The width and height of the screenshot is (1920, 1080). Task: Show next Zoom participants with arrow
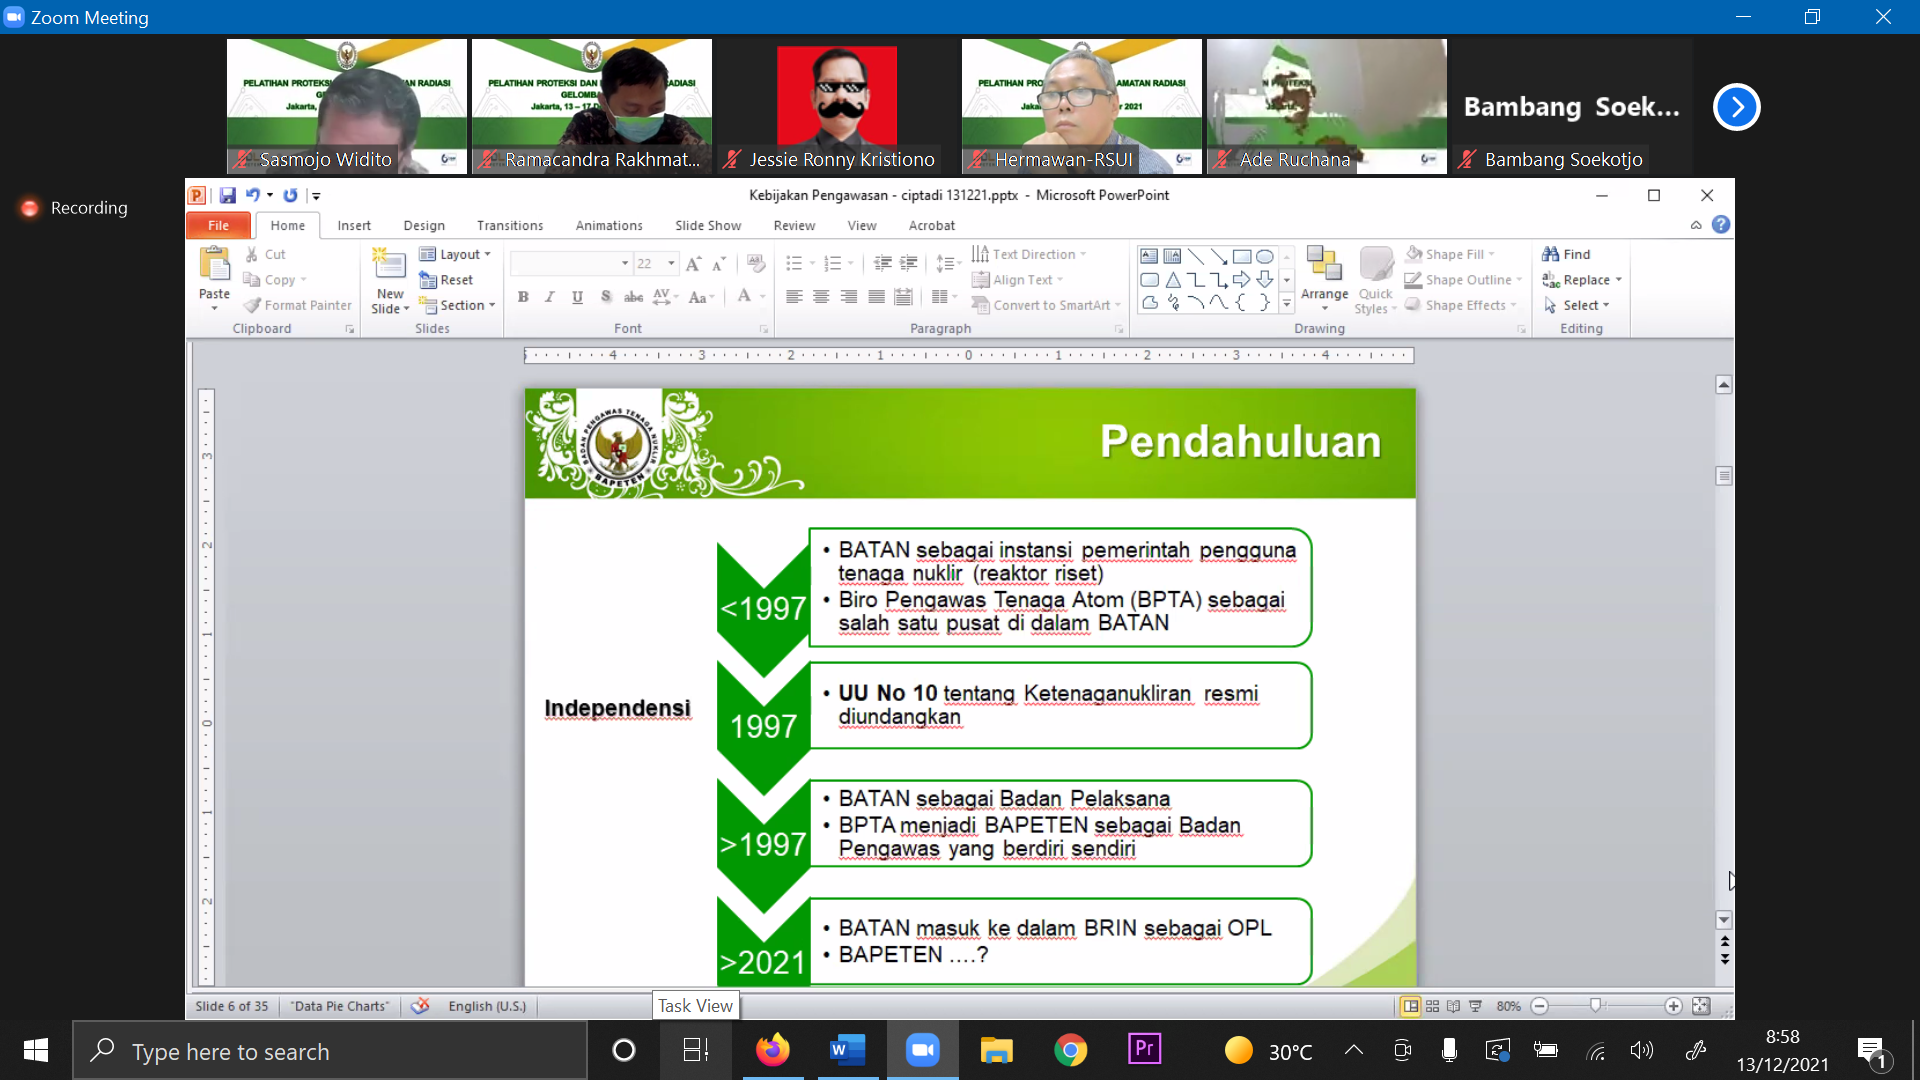tap(1737, 107)
